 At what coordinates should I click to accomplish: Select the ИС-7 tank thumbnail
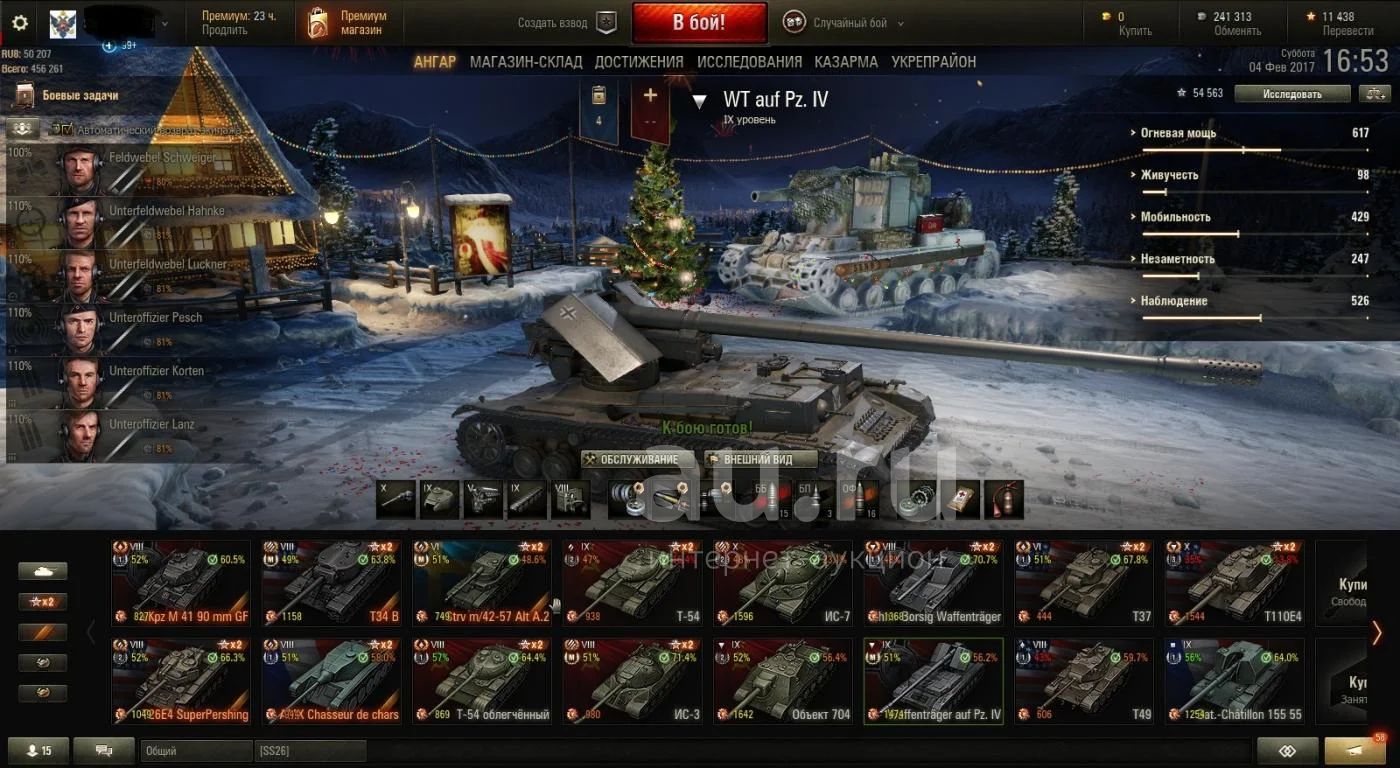point(783,583)
